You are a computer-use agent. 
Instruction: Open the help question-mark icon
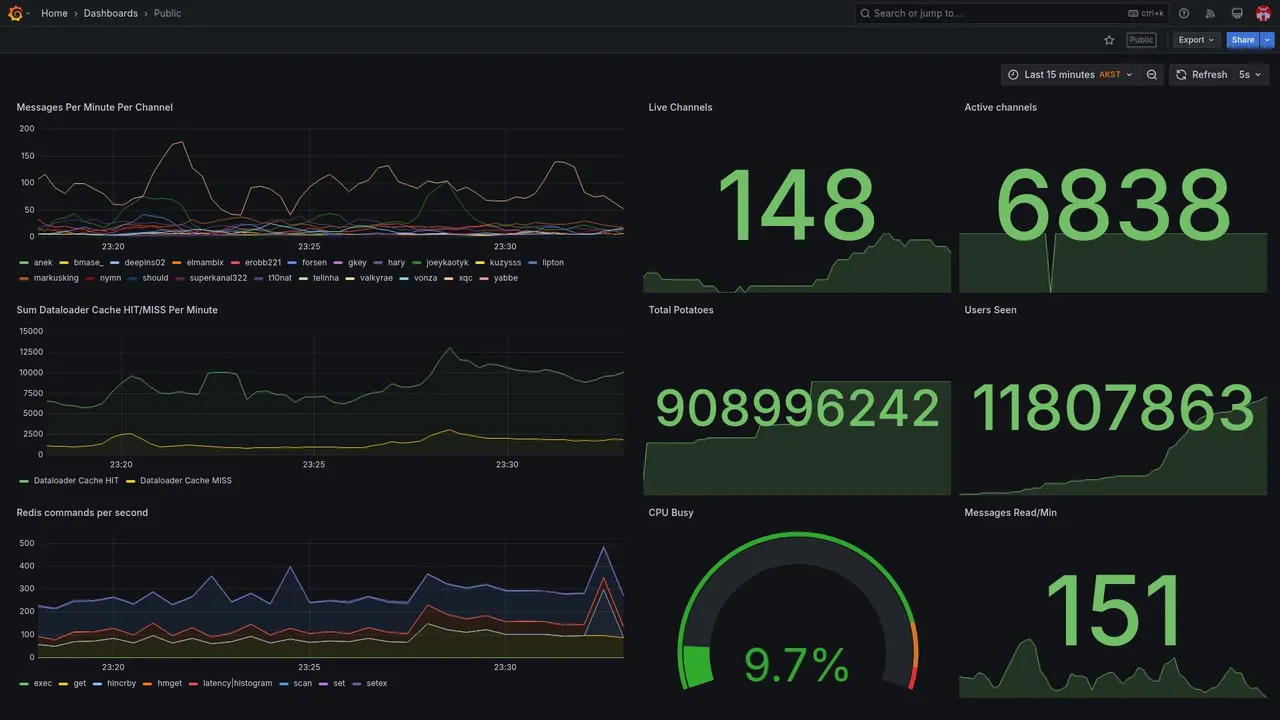[x=1184, y=14]
